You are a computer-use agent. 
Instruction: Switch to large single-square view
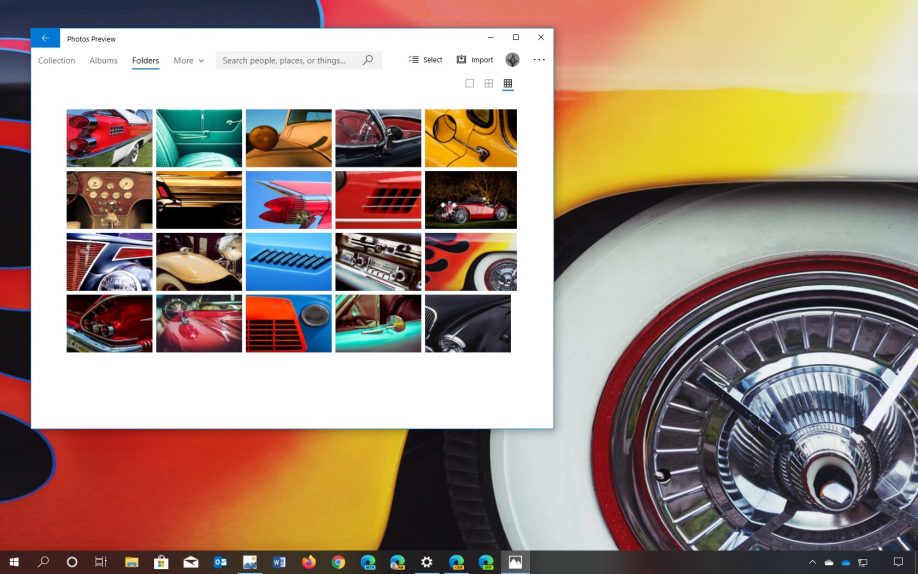coord(470,83)
